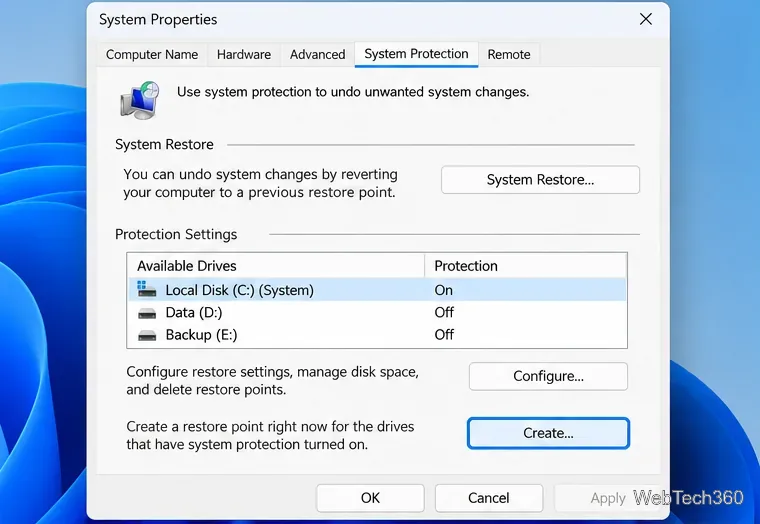Close the System Properties dialog
Image resolution: width=760 pixels, height=524 pixels.
[x=646, y=19]
